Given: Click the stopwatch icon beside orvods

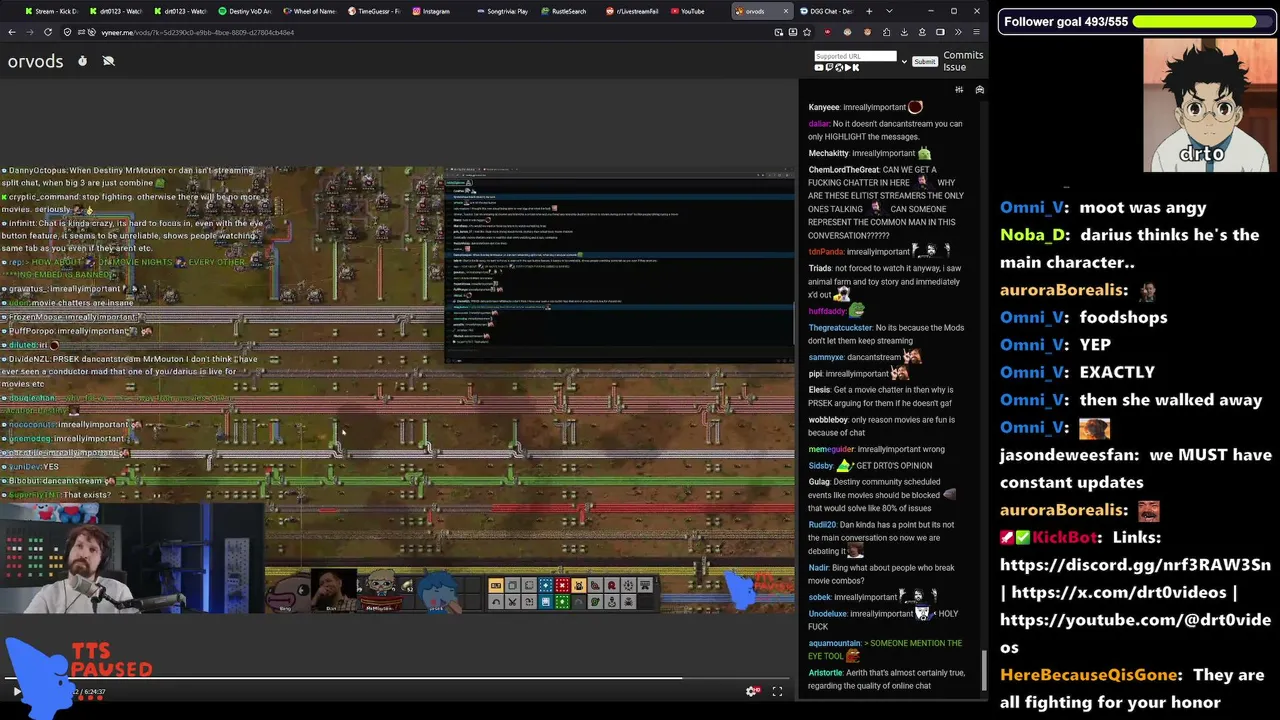Looking at the screenshot, I should tap(82, 61).
